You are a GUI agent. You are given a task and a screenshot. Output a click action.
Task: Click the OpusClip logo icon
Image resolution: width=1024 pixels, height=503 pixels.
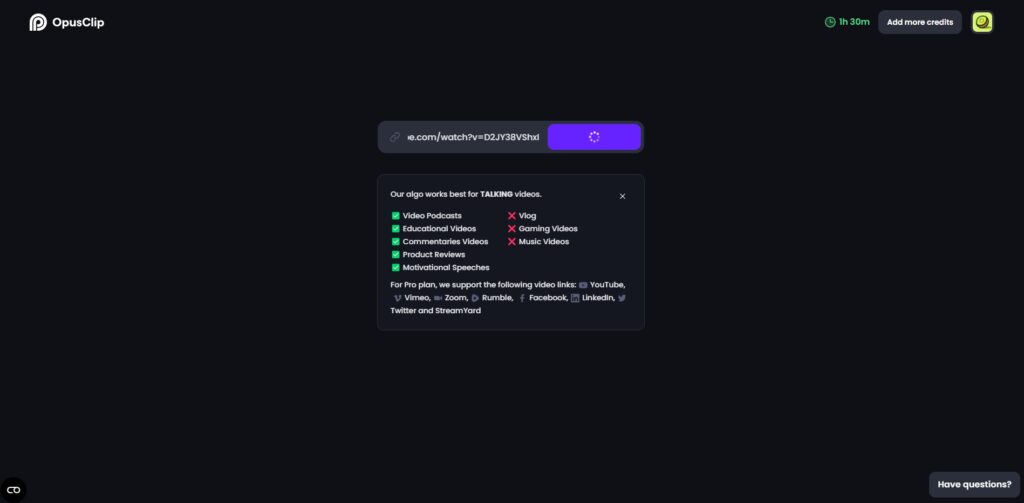point(38,22)
